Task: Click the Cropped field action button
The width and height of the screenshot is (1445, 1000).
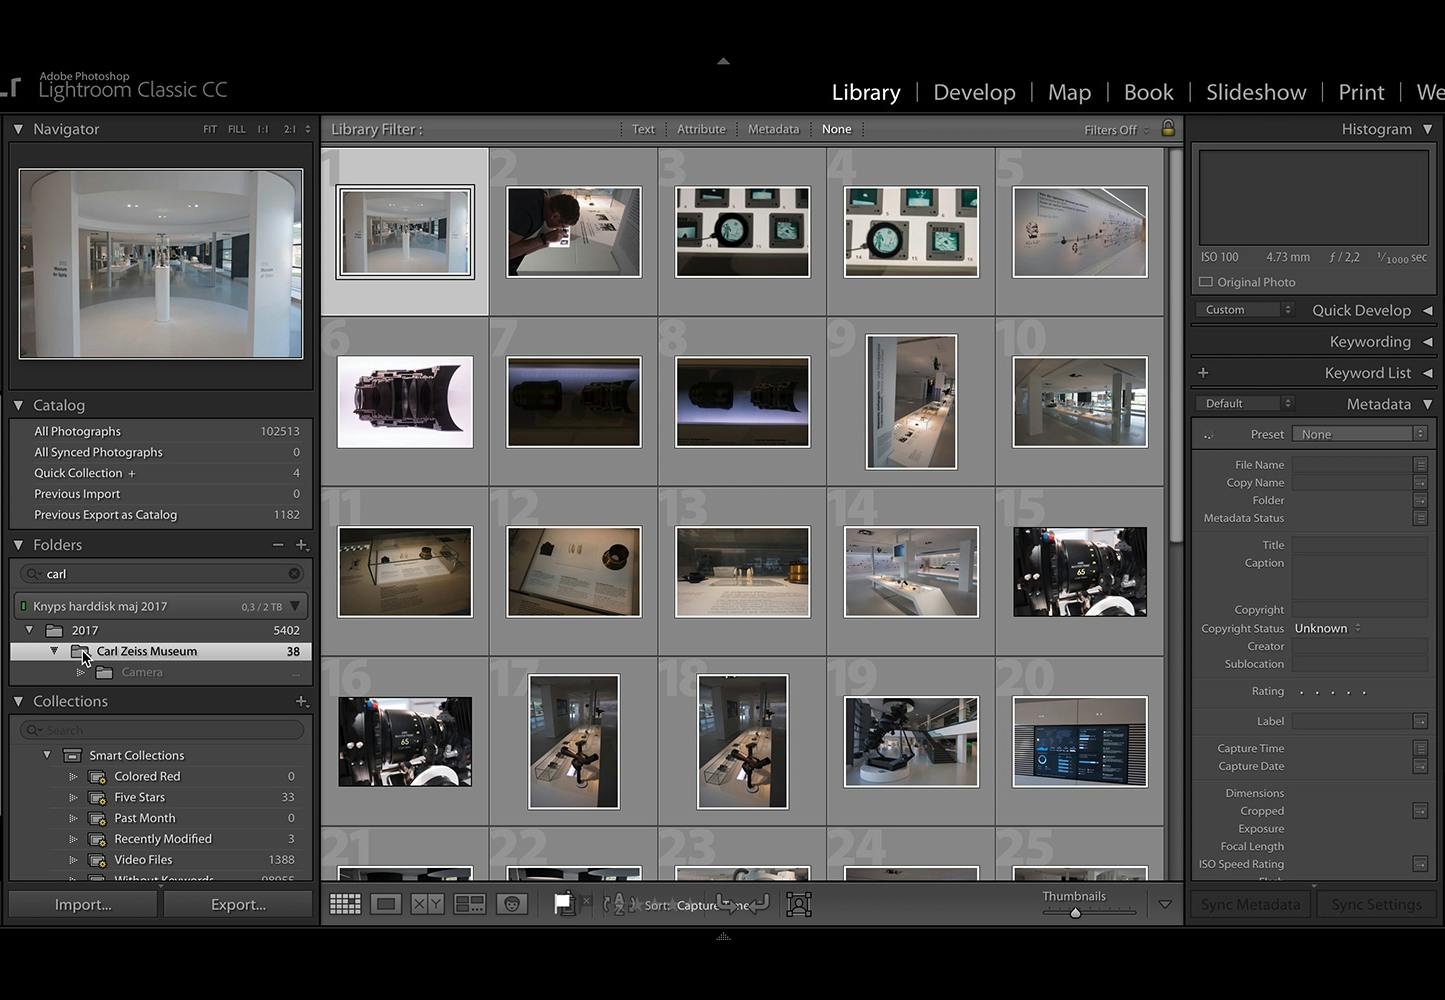Action: pos(1420,811)
